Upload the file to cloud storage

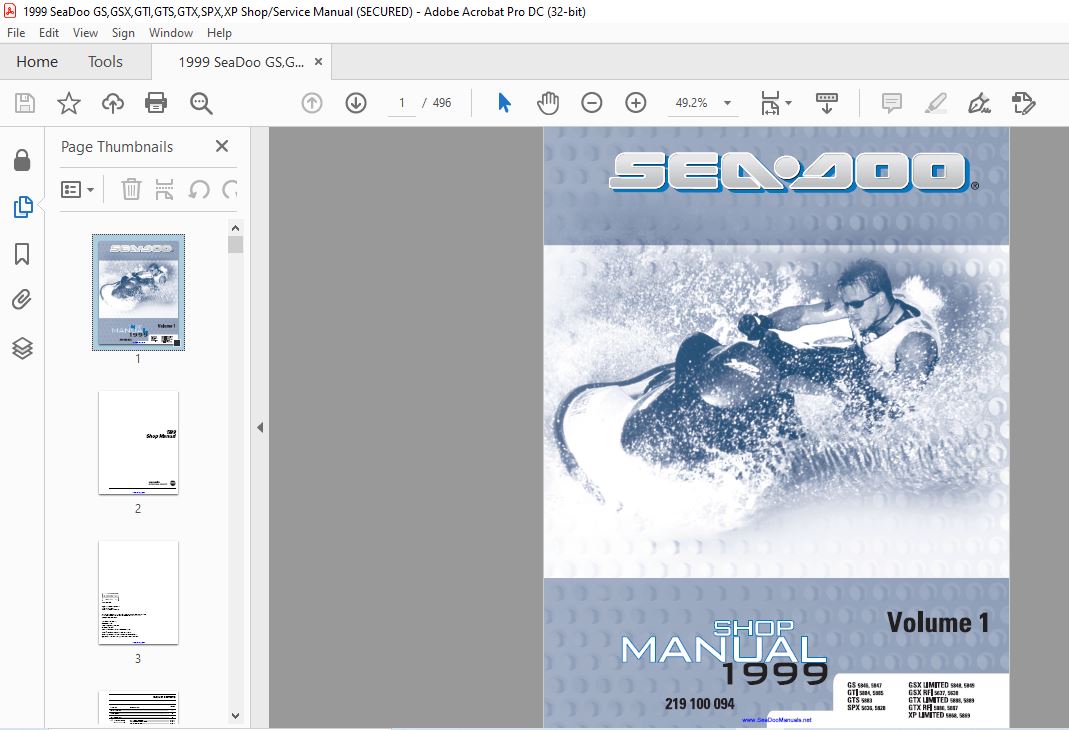(x=112, y=103)
